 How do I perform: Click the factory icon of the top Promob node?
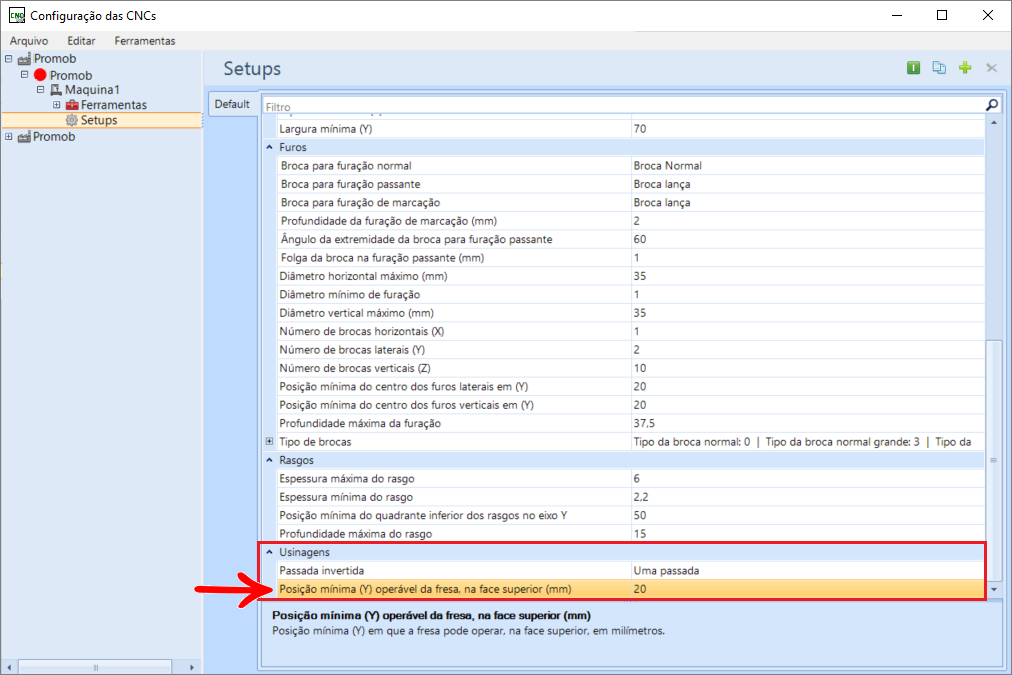click(25, 59)
